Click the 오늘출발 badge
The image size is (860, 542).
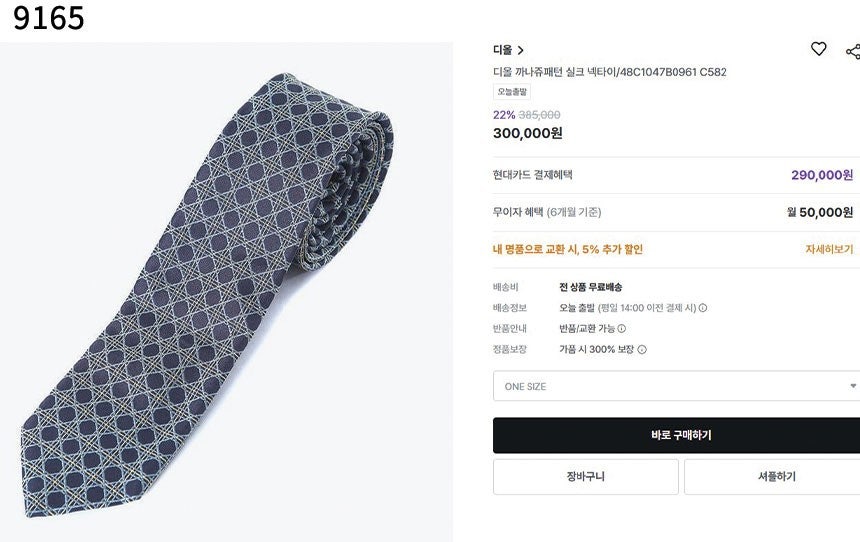coord(512,92)
